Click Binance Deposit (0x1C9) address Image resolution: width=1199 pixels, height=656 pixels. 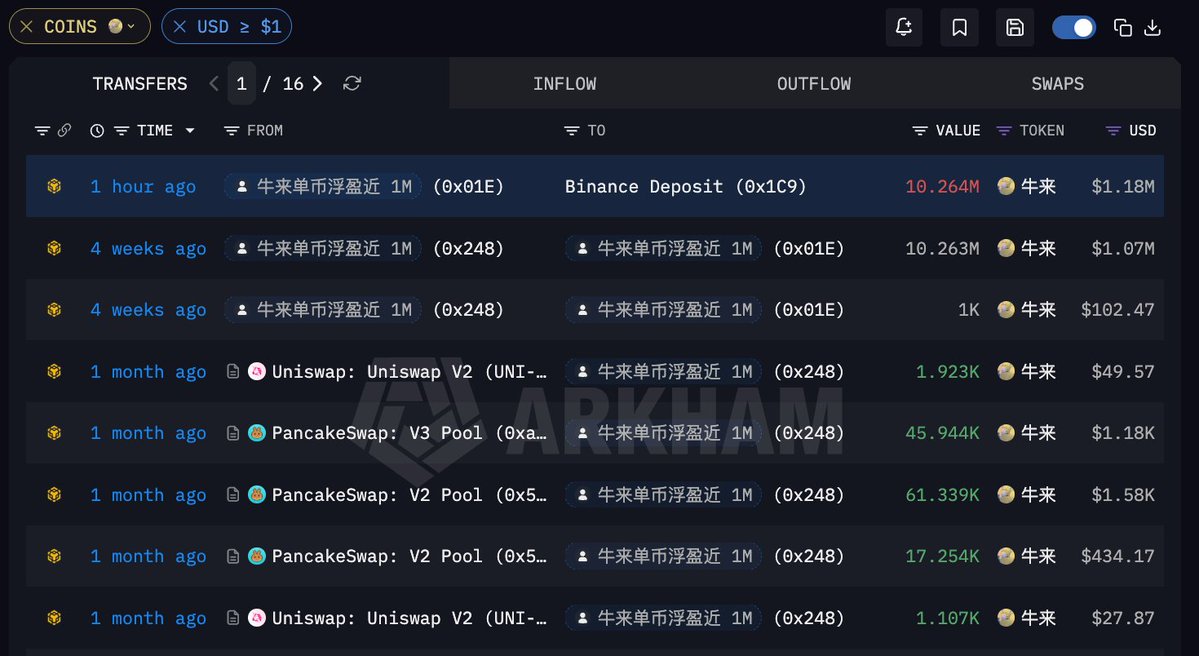click(x=685, y=187)
